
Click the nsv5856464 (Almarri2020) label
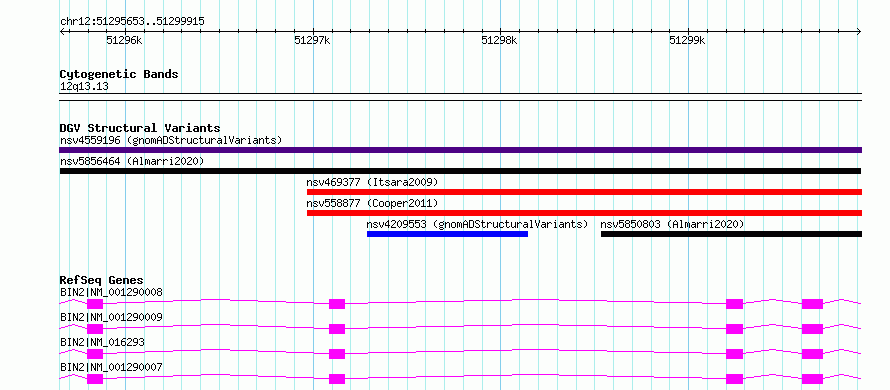132,161
